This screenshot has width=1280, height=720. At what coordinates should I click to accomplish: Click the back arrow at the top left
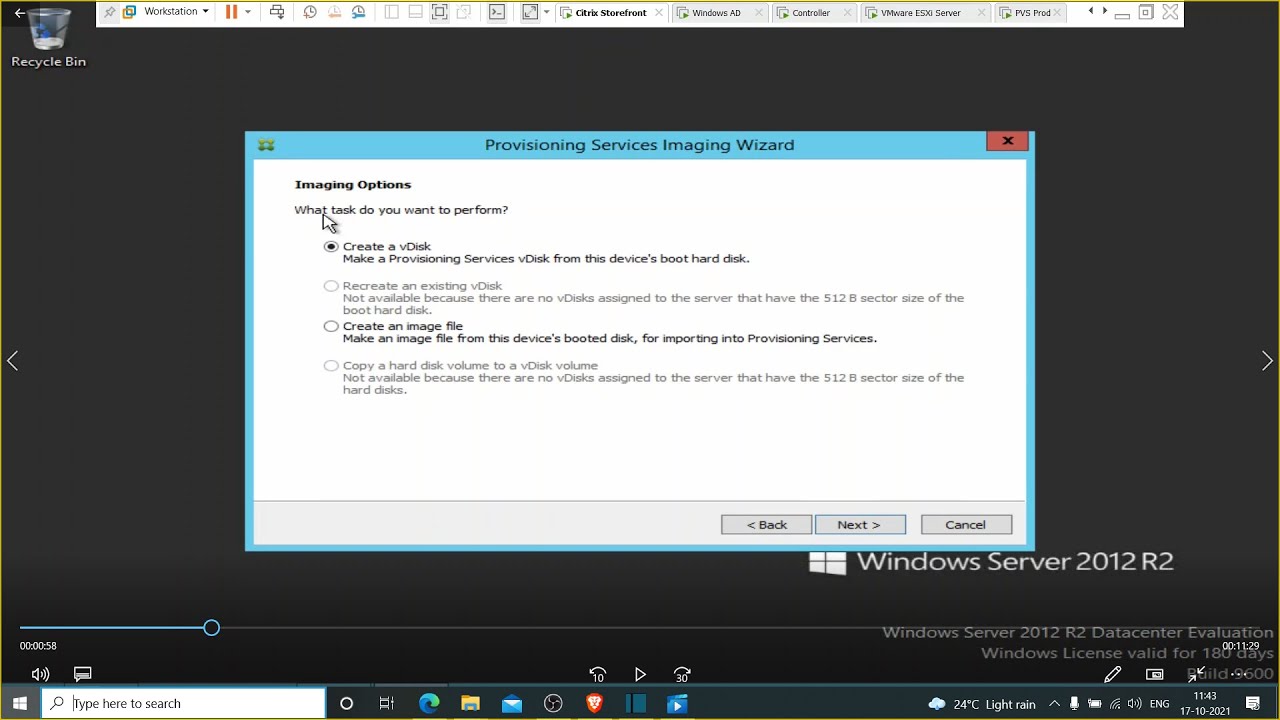pos(19,13)
